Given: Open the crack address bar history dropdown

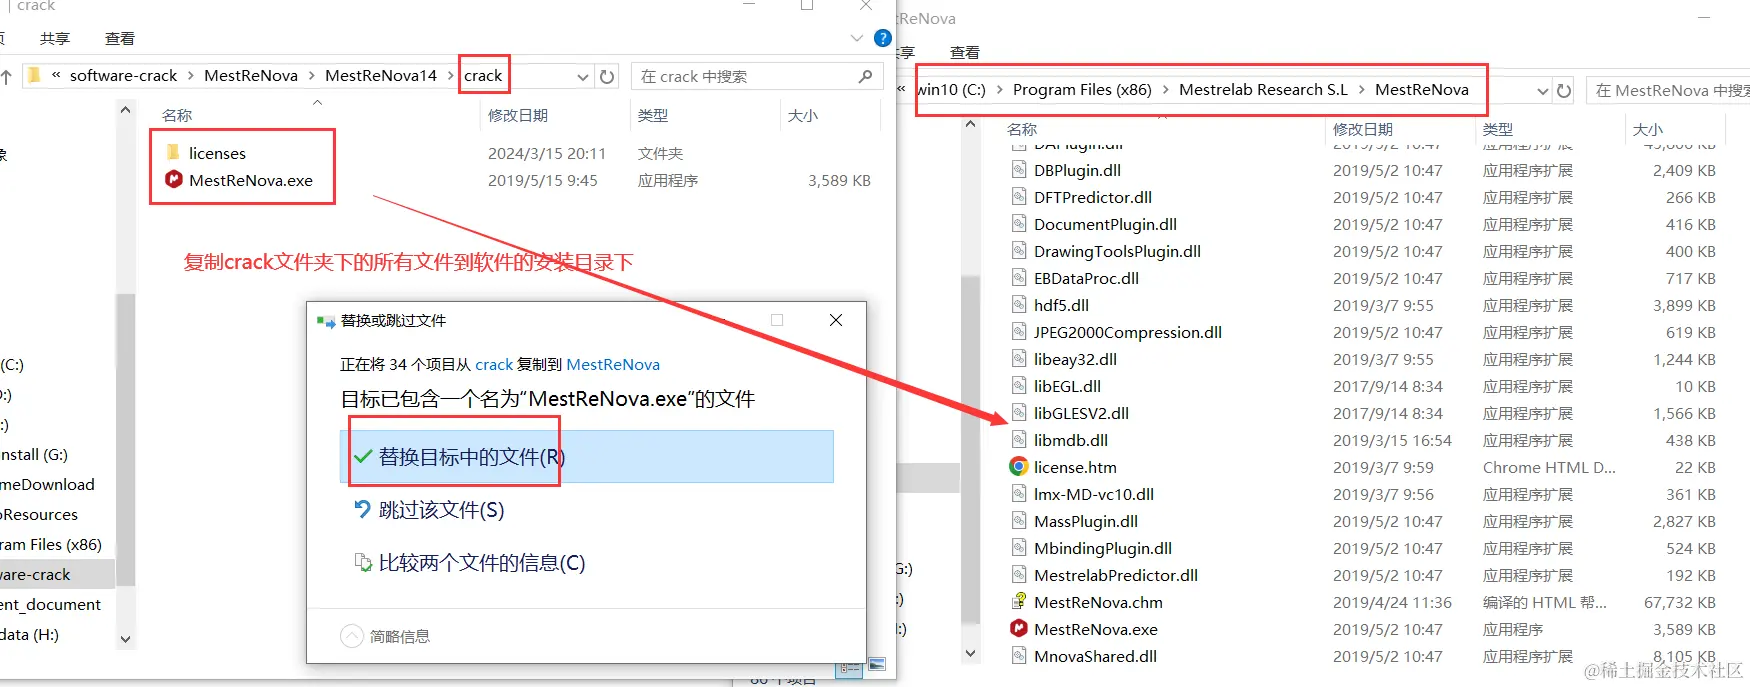Looking at the screenshot, I should [x=583, y=76].
